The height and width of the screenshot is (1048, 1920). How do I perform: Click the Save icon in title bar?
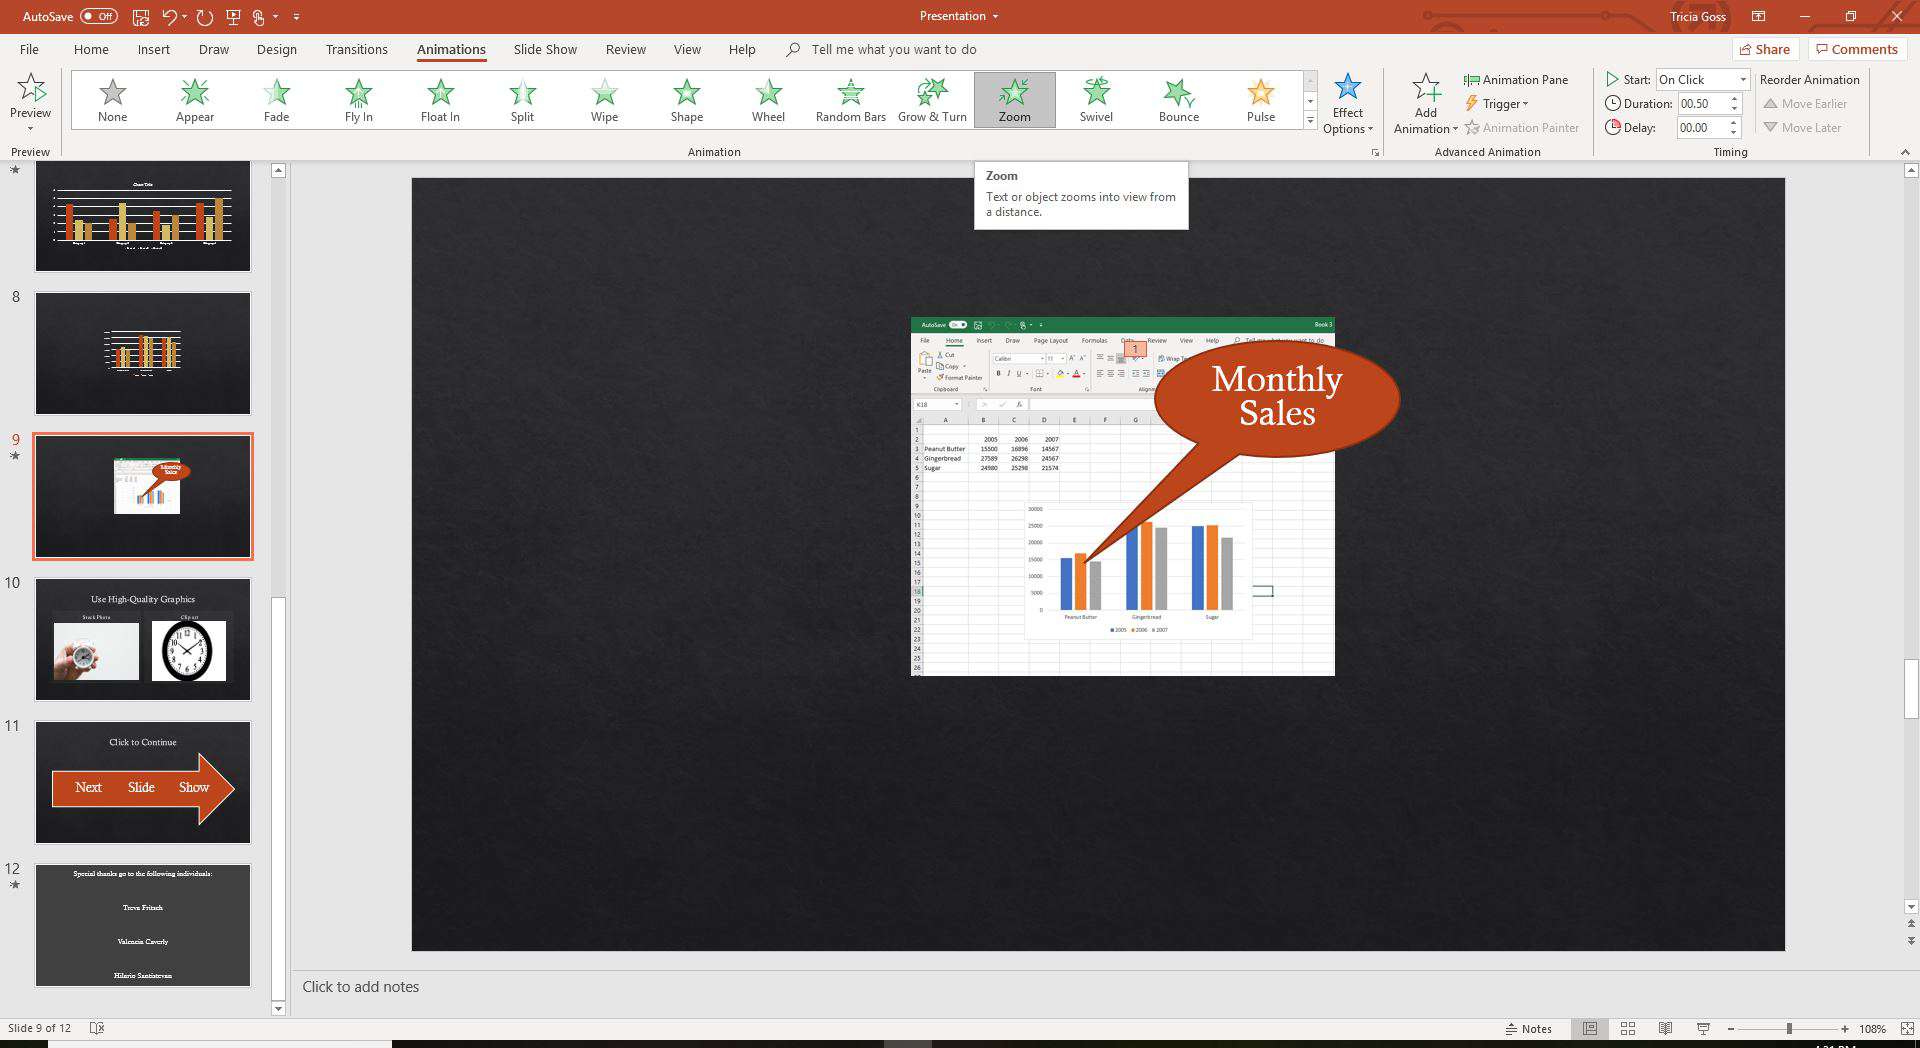141,17
